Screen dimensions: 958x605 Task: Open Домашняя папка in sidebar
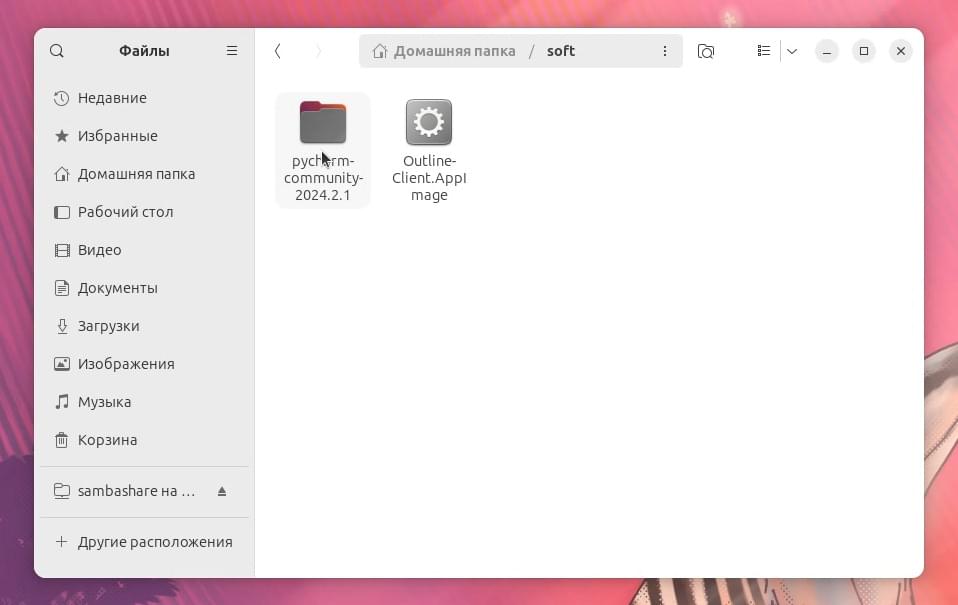tap(144, 174)
